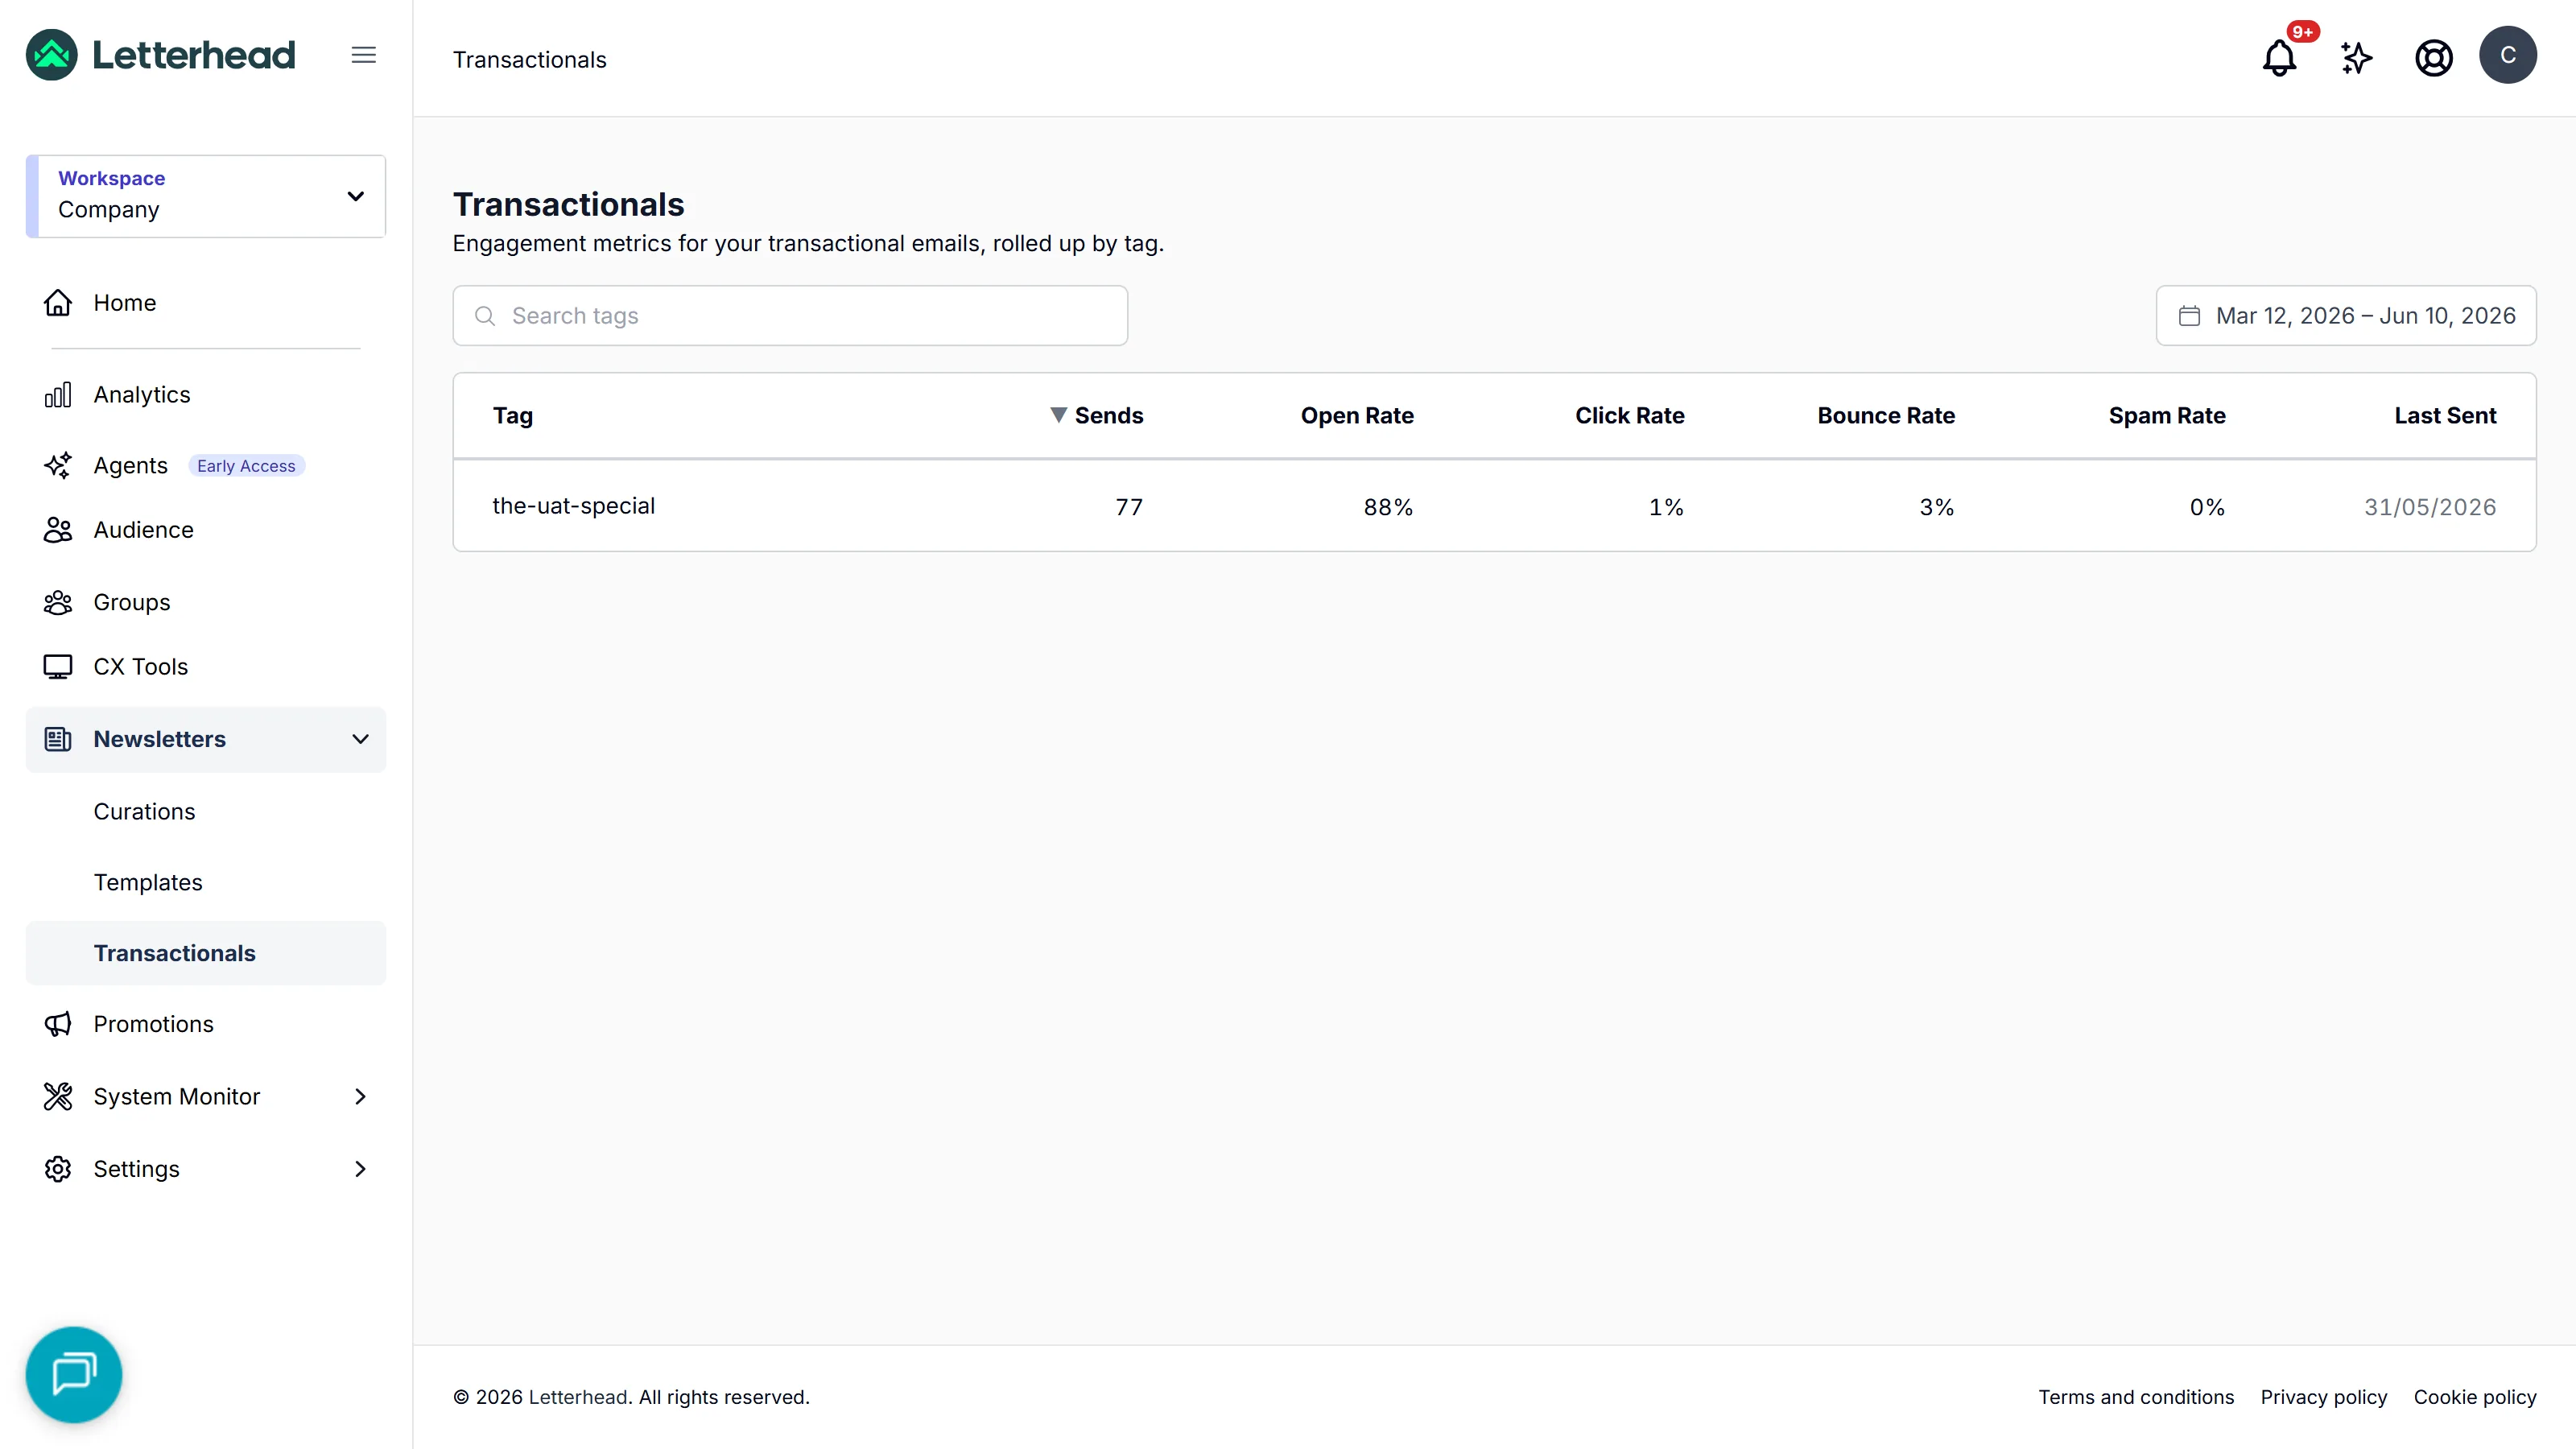Image resolution: width=2576 pixels, height=1449 pixels.
Task: Collapse the Newsletters section chevron
Action: (361, 740)
